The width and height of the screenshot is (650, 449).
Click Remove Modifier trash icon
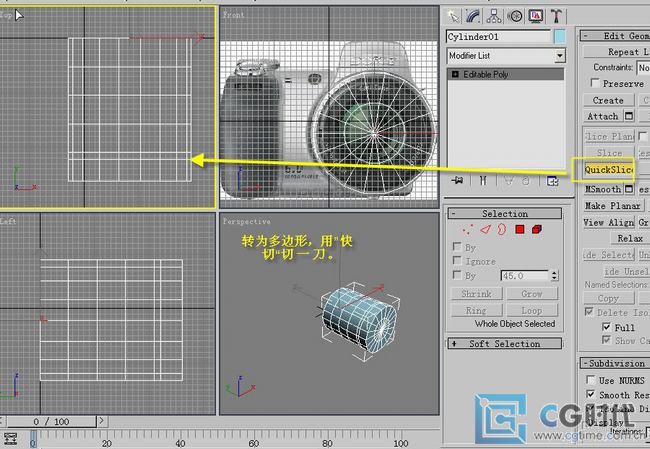tap(526, 180)
